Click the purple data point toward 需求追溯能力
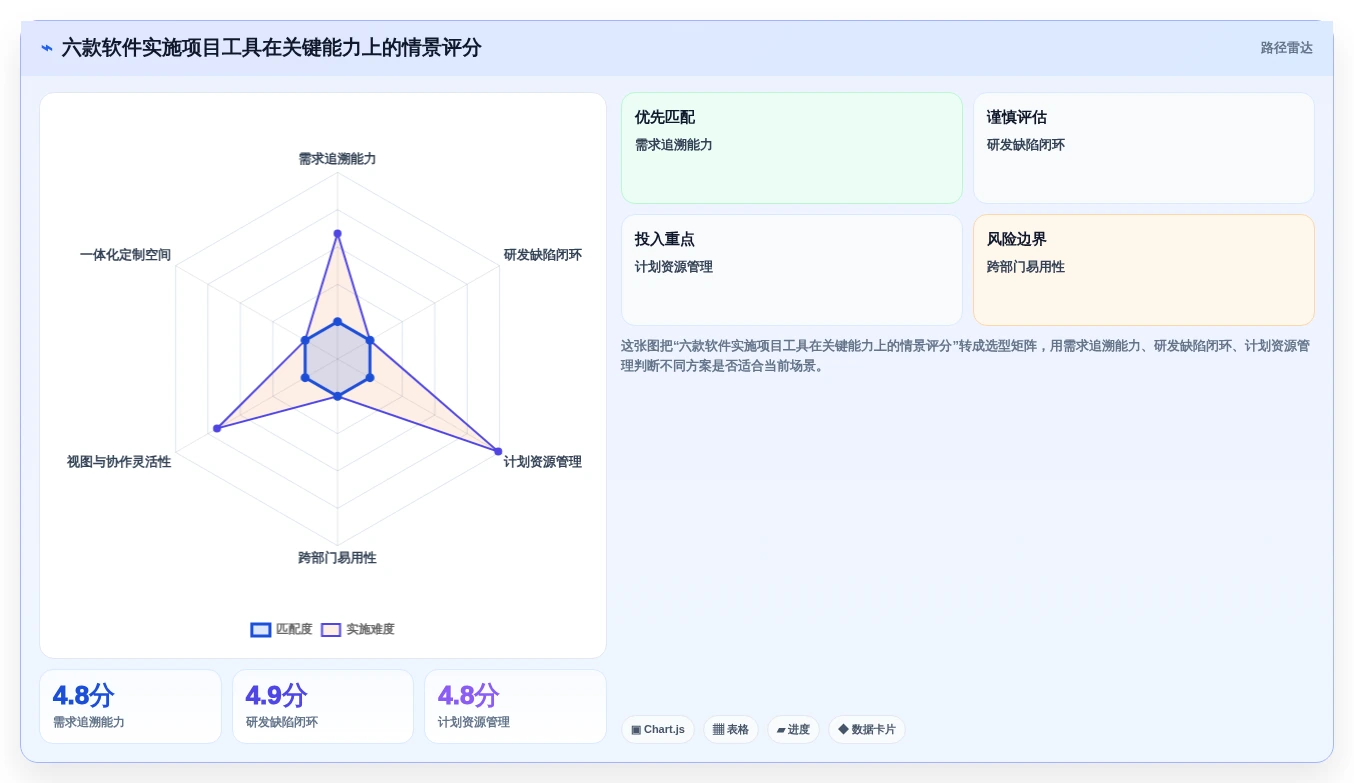Screen dimensions: 1354x783 pyautogui.click(x=337, y=233)
